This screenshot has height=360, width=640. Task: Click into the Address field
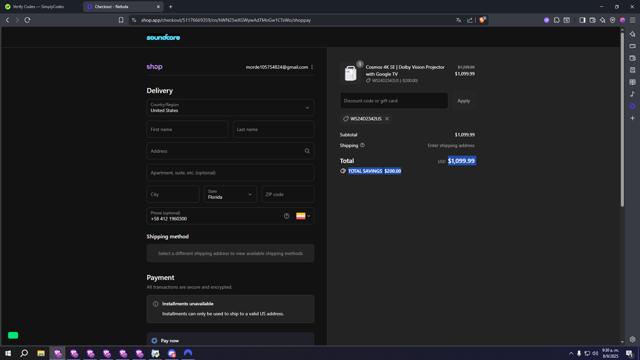tap(230, 151)
